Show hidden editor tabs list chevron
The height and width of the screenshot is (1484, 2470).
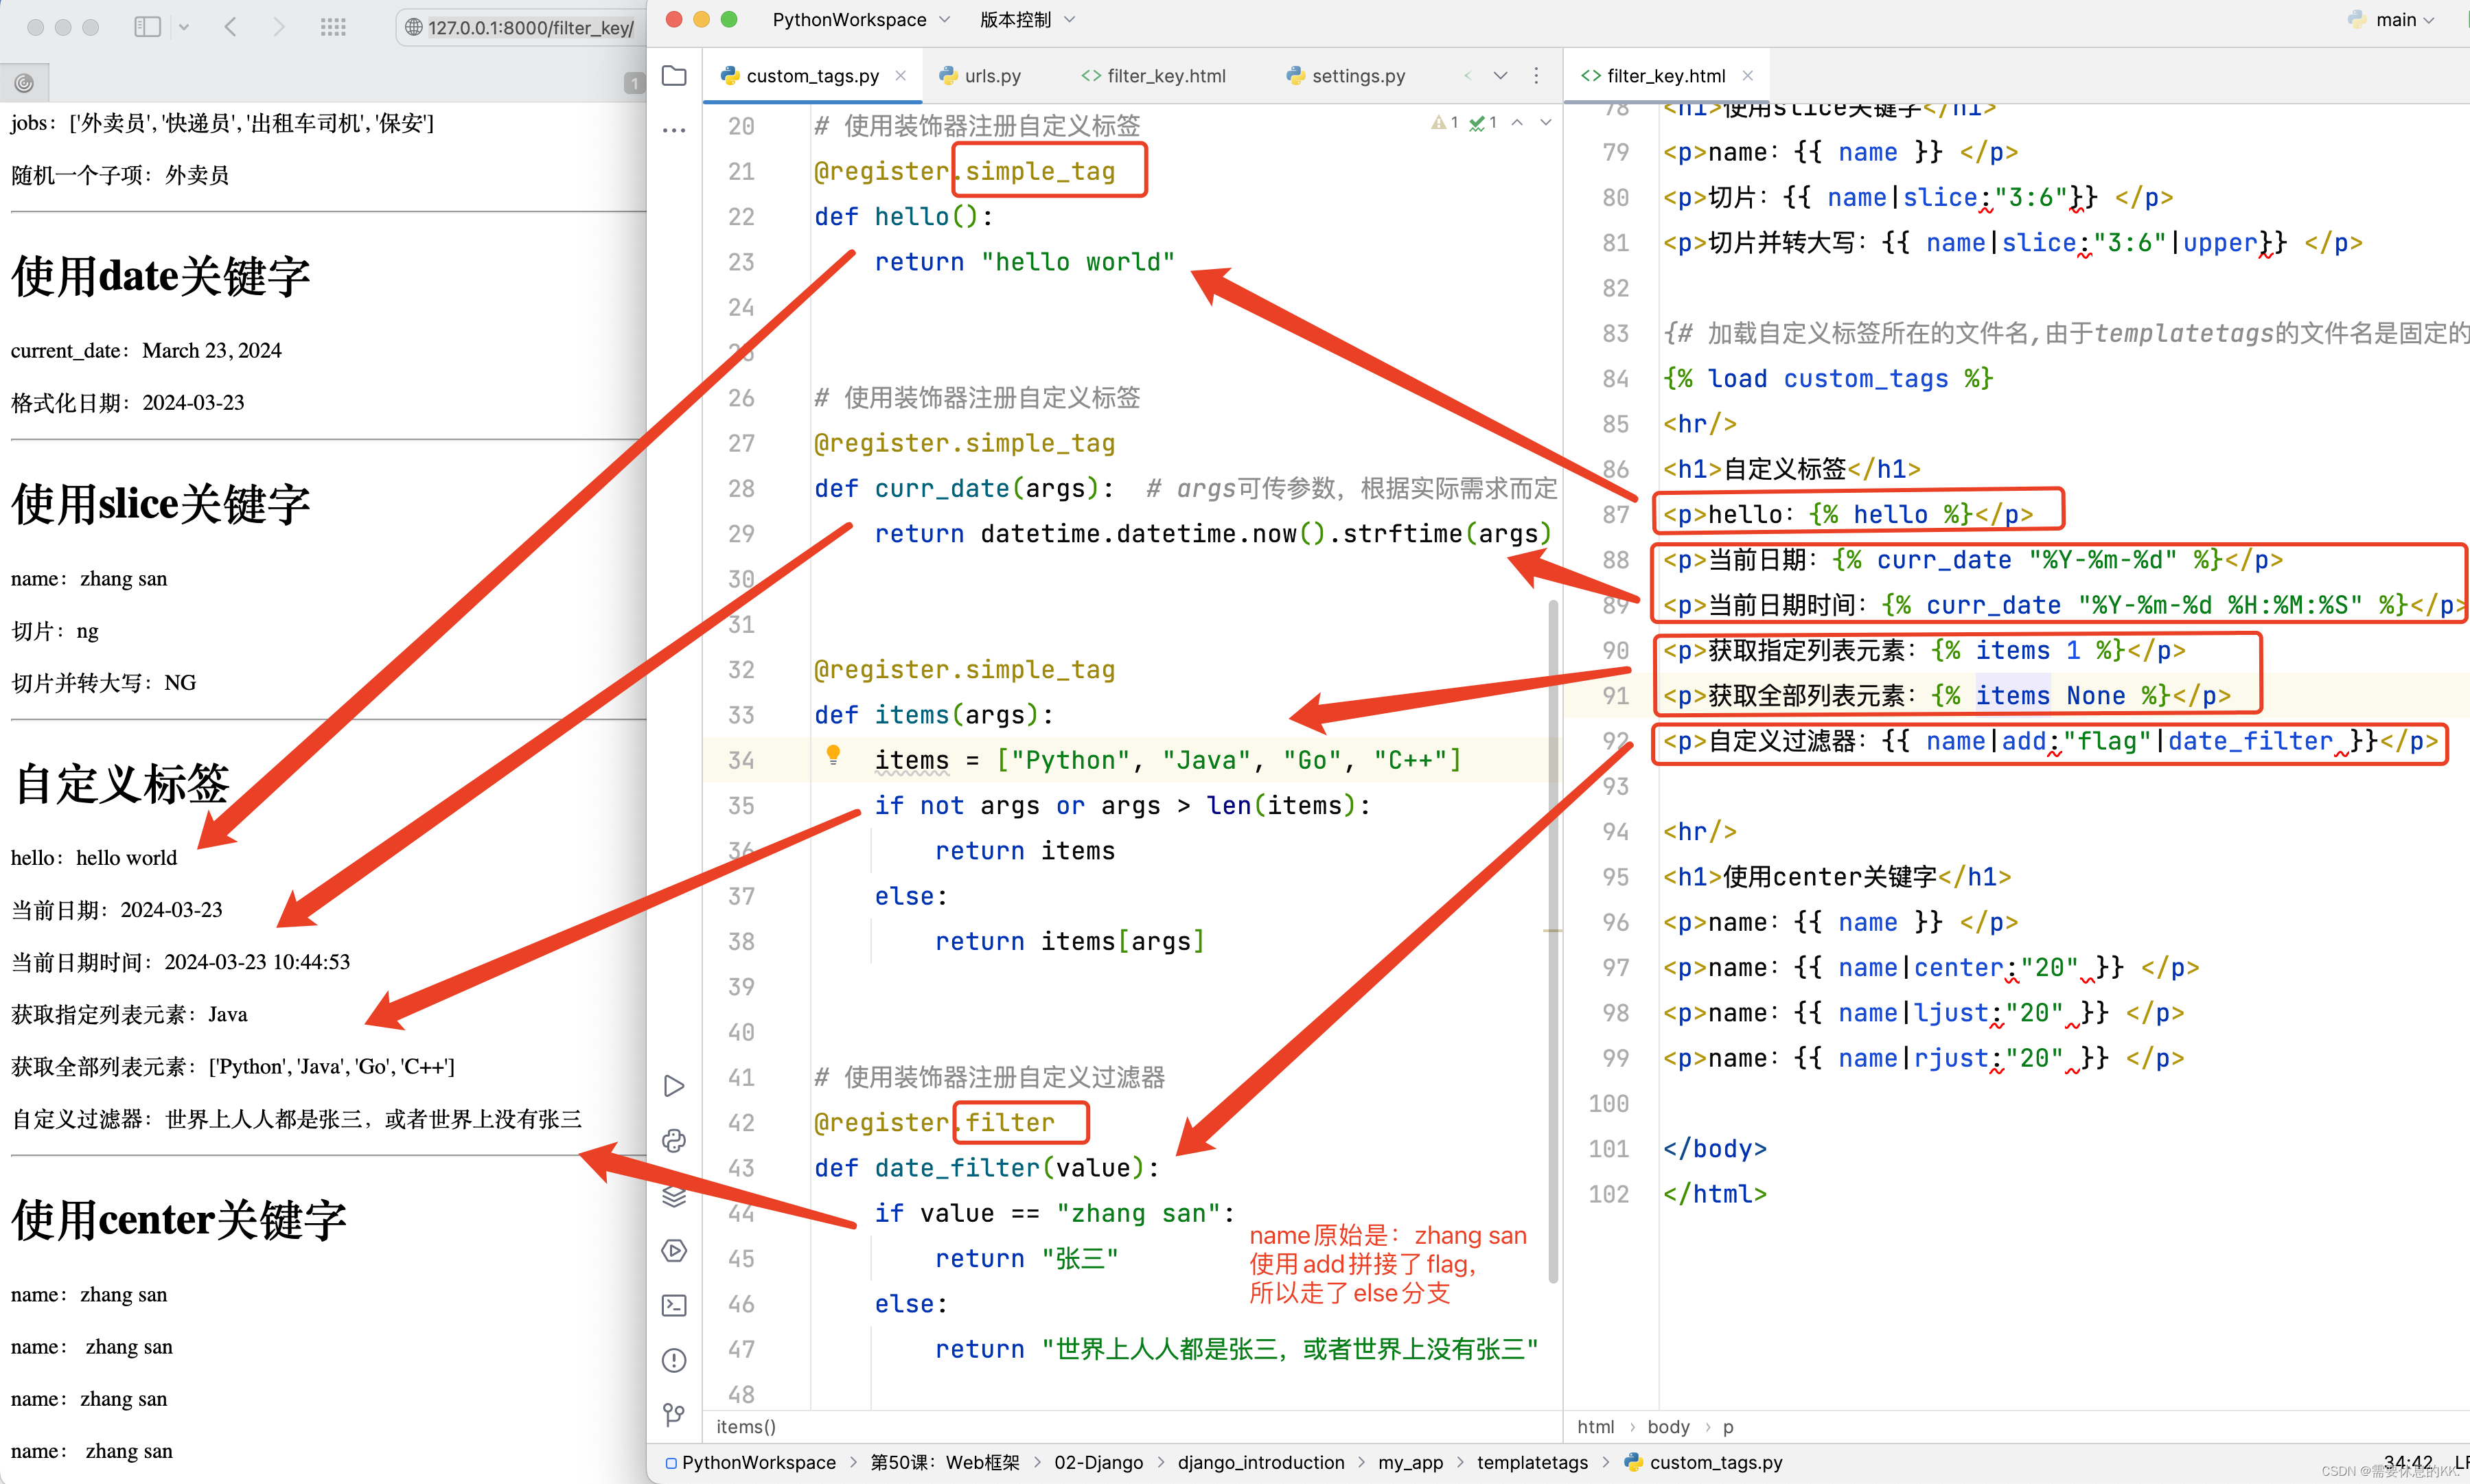coord(1500,76)
